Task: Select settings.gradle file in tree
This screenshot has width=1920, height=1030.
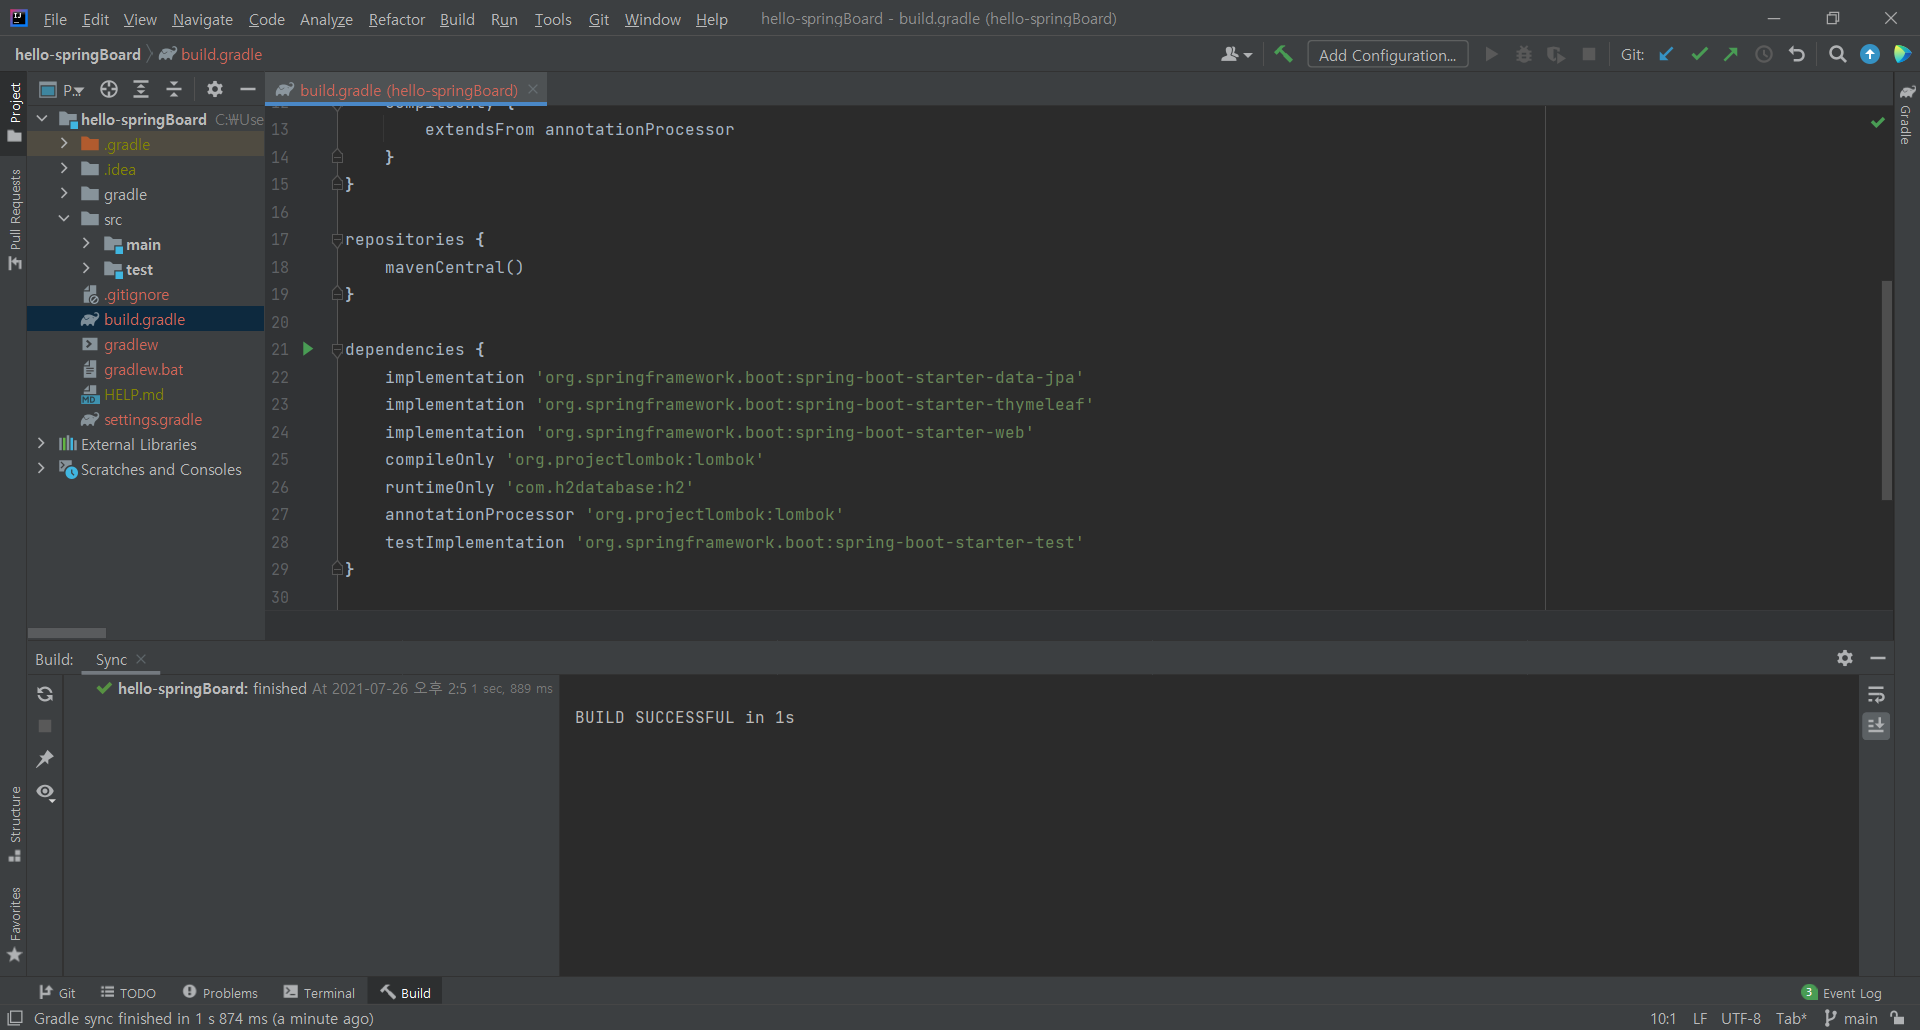Action: pyautogui.click(x=153, y=419)
